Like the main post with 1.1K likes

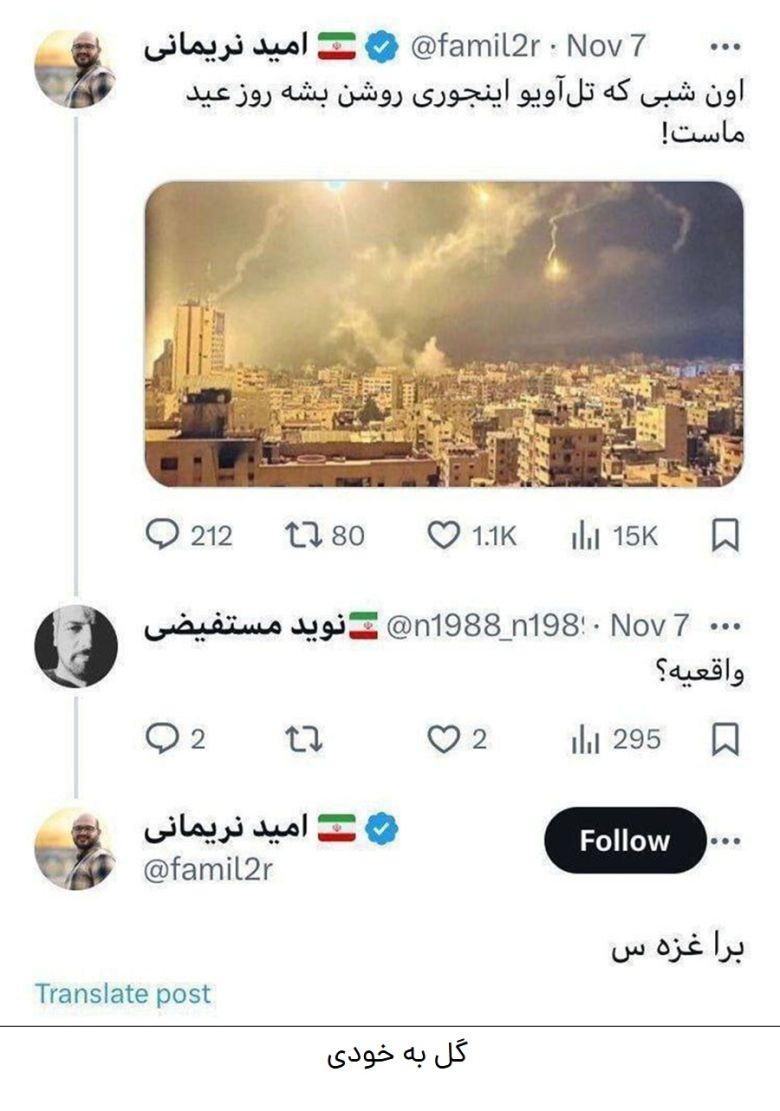443,536
